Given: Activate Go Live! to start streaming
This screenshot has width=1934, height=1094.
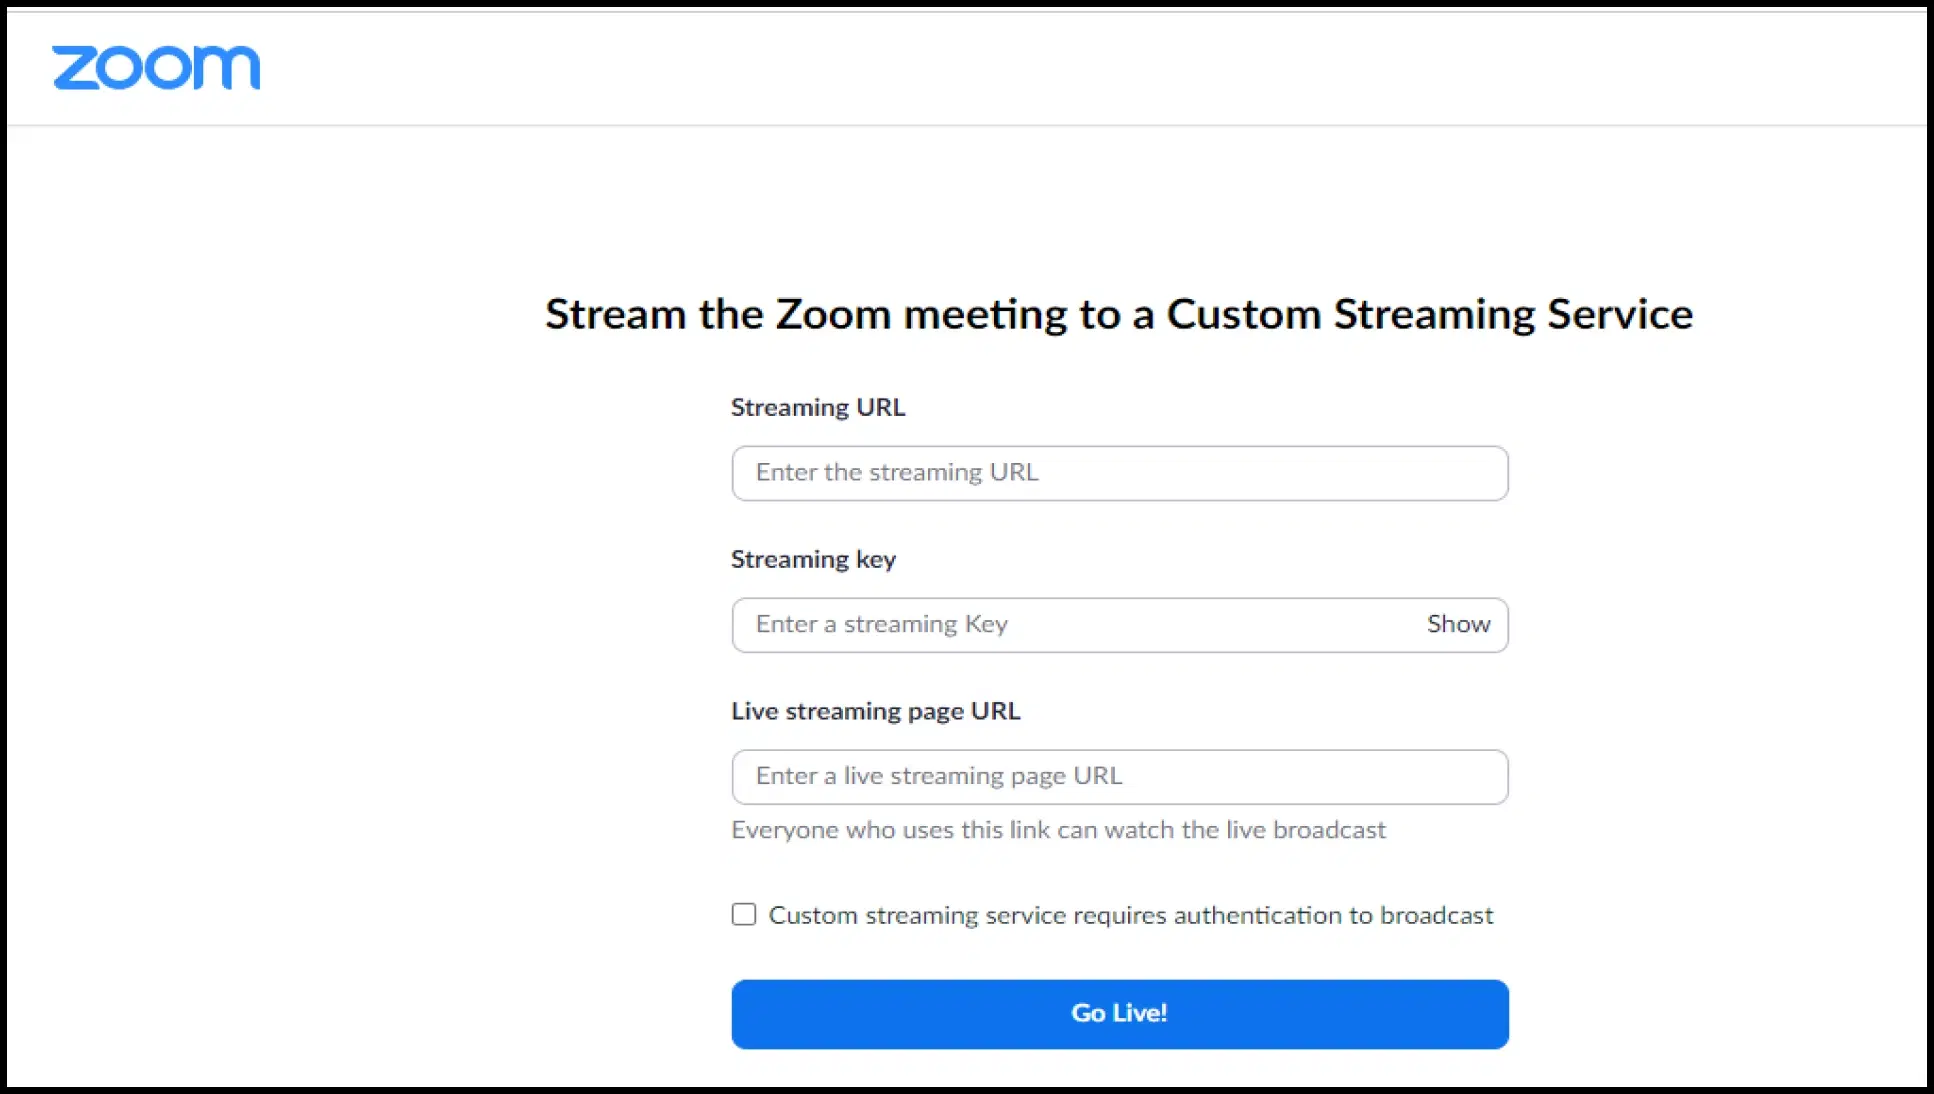Looking at the screenshot, I should click(x=1119, y=1012).
